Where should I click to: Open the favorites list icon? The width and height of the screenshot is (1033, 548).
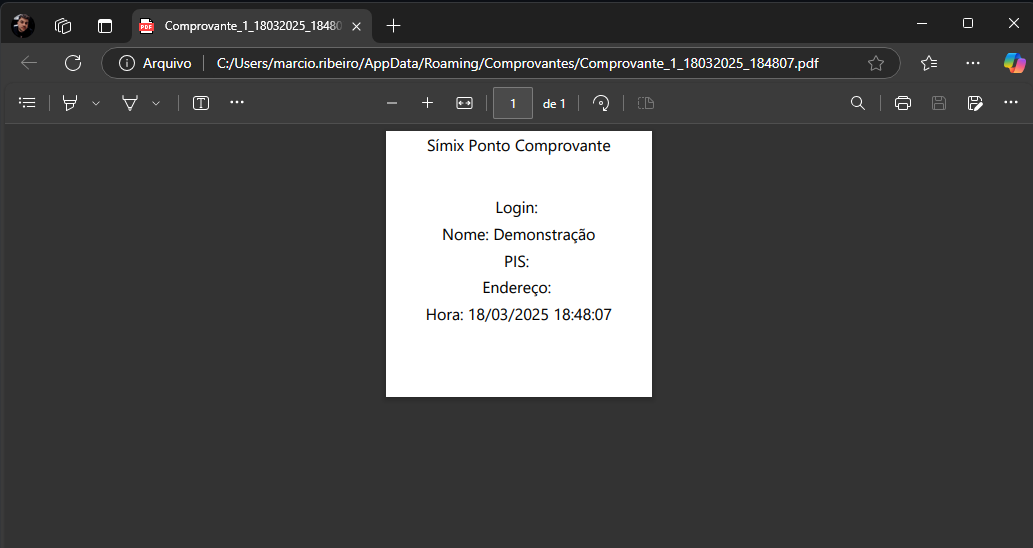click(929, 63)
